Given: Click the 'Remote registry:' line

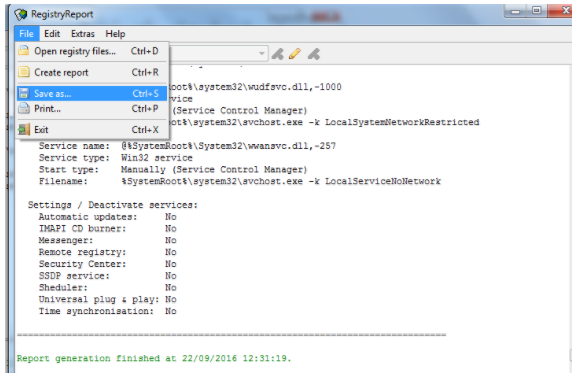Looking at the screenshot, I should pyautogui.click(x=107, y=252).
